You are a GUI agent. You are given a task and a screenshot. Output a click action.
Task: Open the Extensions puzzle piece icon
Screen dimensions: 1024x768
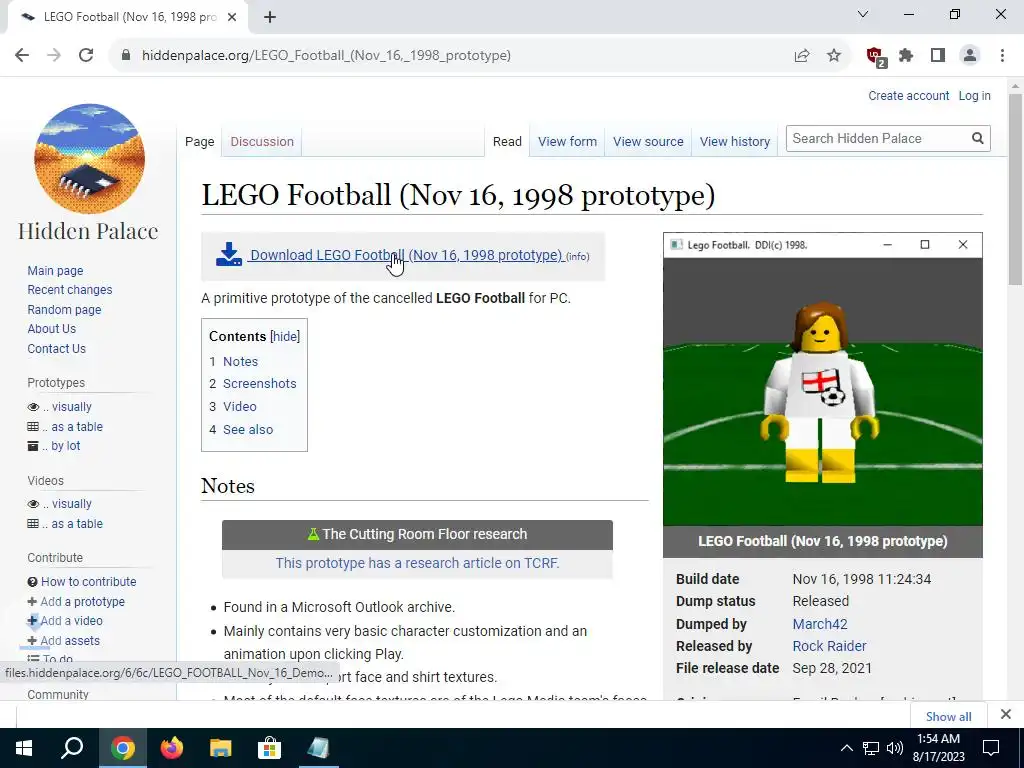[906, 56]
